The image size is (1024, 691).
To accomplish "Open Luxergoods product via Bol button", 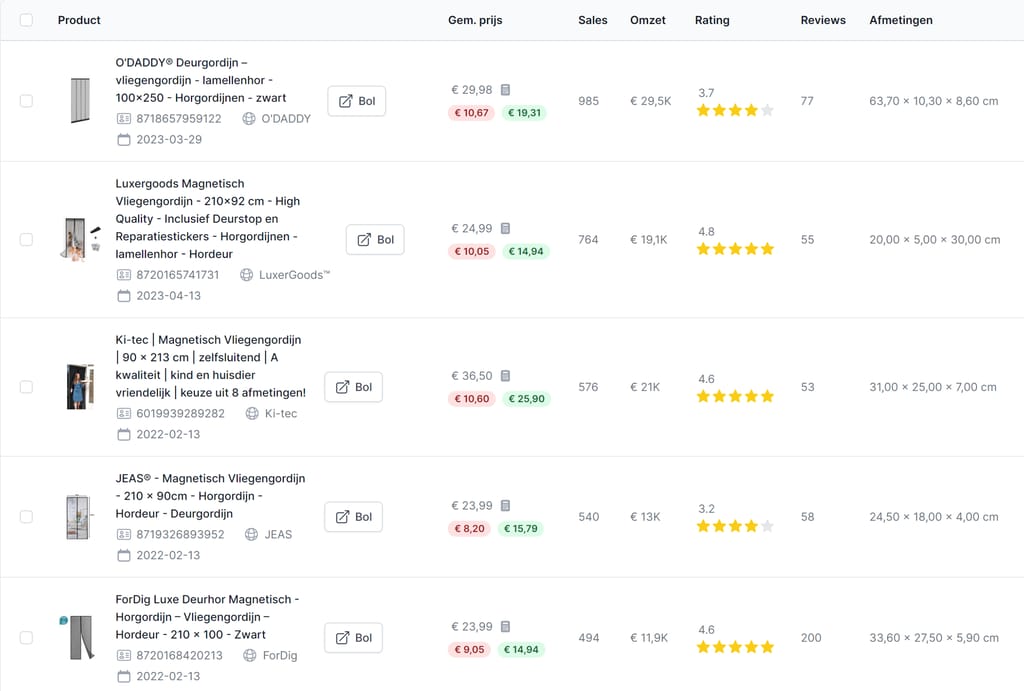I will coord(375,240).
